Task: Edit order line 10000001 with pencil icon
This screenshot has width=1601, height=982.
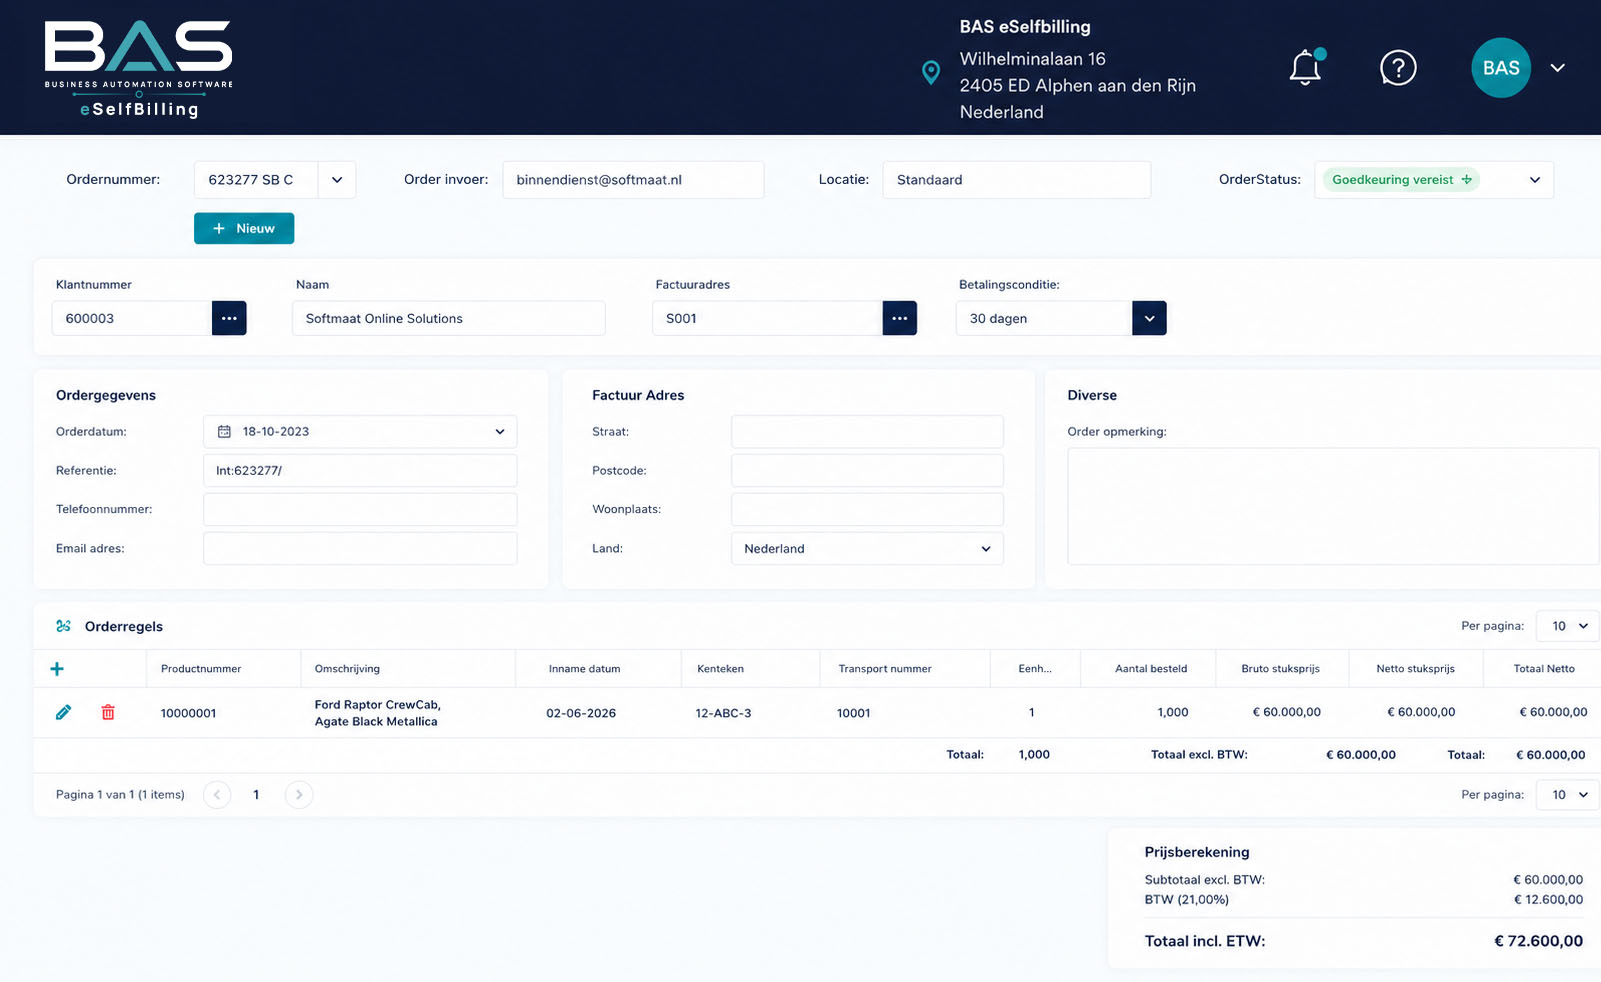Action: 63,712
